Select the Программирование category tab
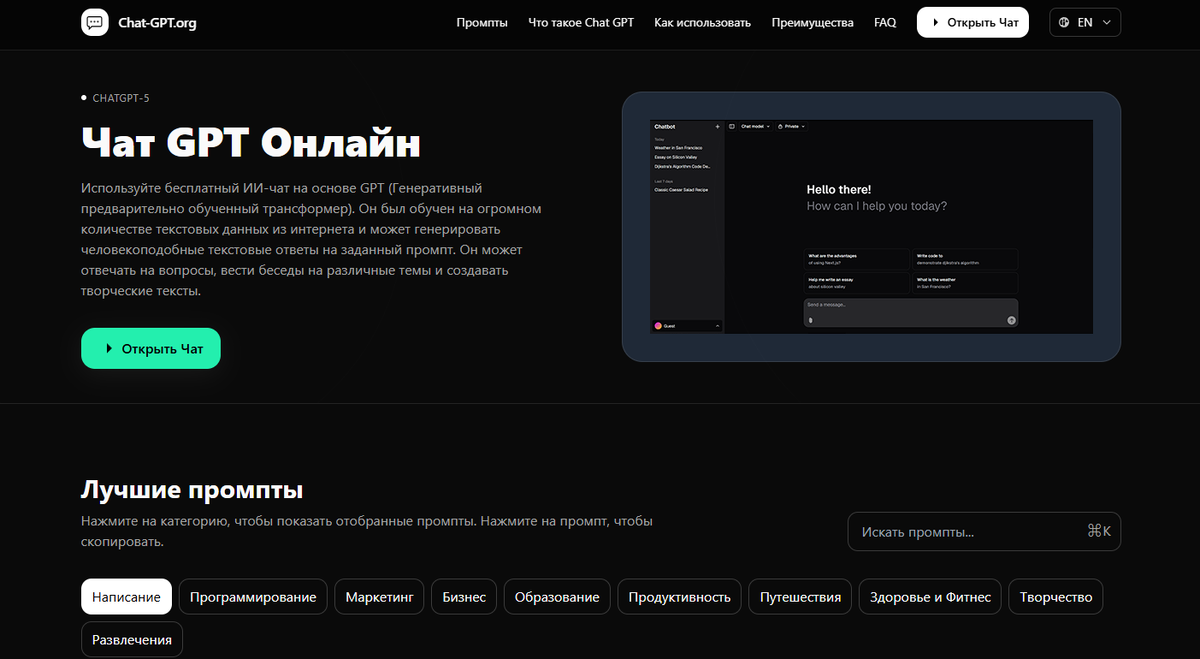Screen dimensions: 1200x659 pos(253,597)
